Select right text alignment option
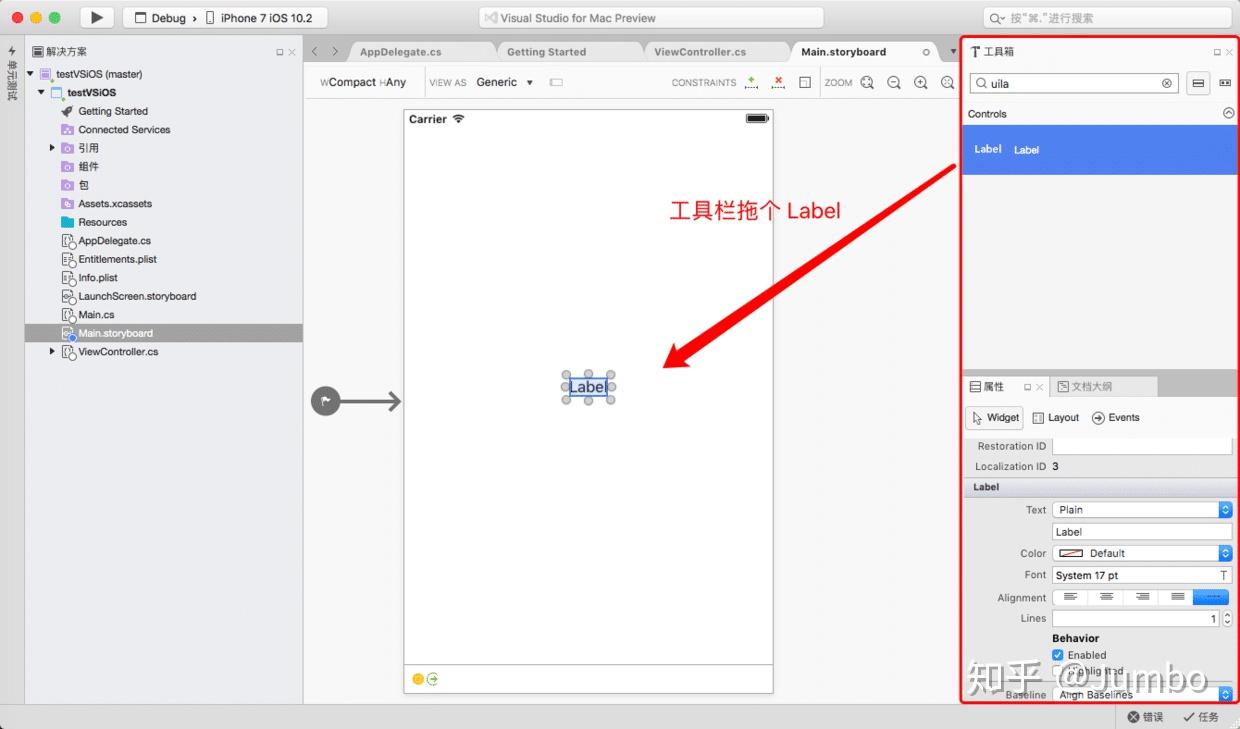Image resolution: width=1240 pixels, height=729 pixels. click(x=1141, y=597)
